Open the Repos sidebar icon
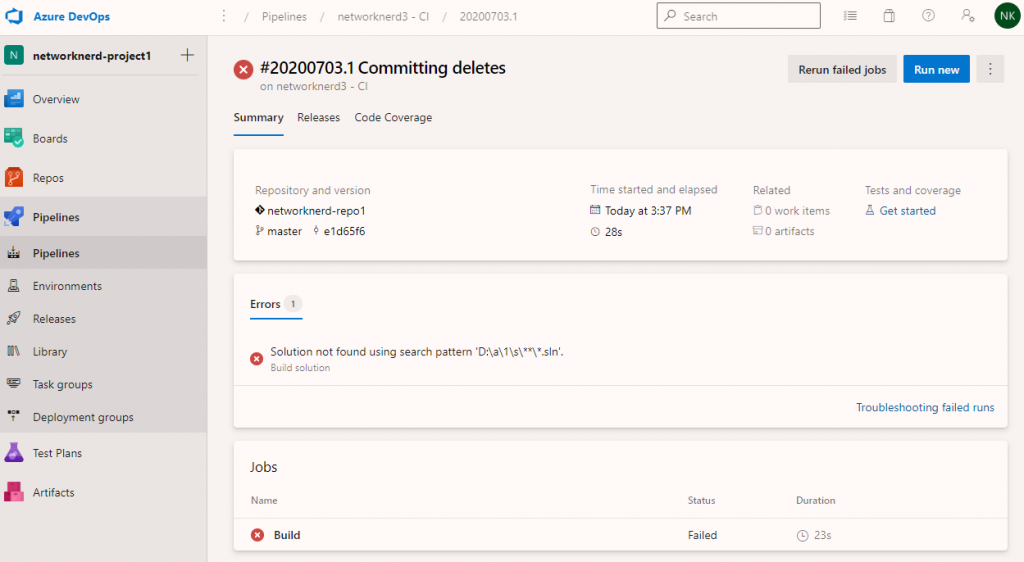The width and height of the screenshot is (1024, 562). (x=14, y=178)
